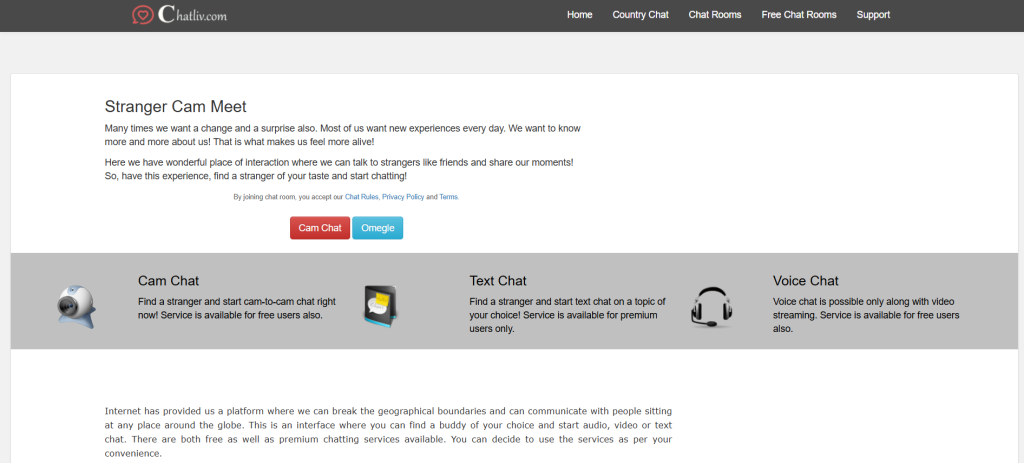Click the paragraph starting "Many times we want"
Image resolution: width=1024 pixels, height=463 pixels.
pyautogui.click(x=343, y=135)
